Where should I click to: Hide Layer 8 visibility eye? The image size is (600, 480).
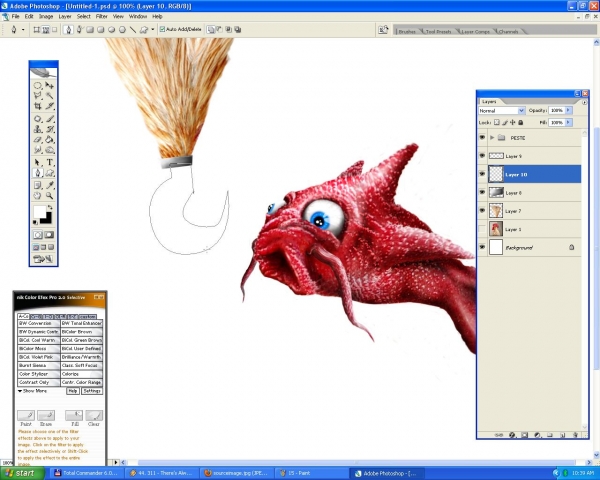pos(482,193)
